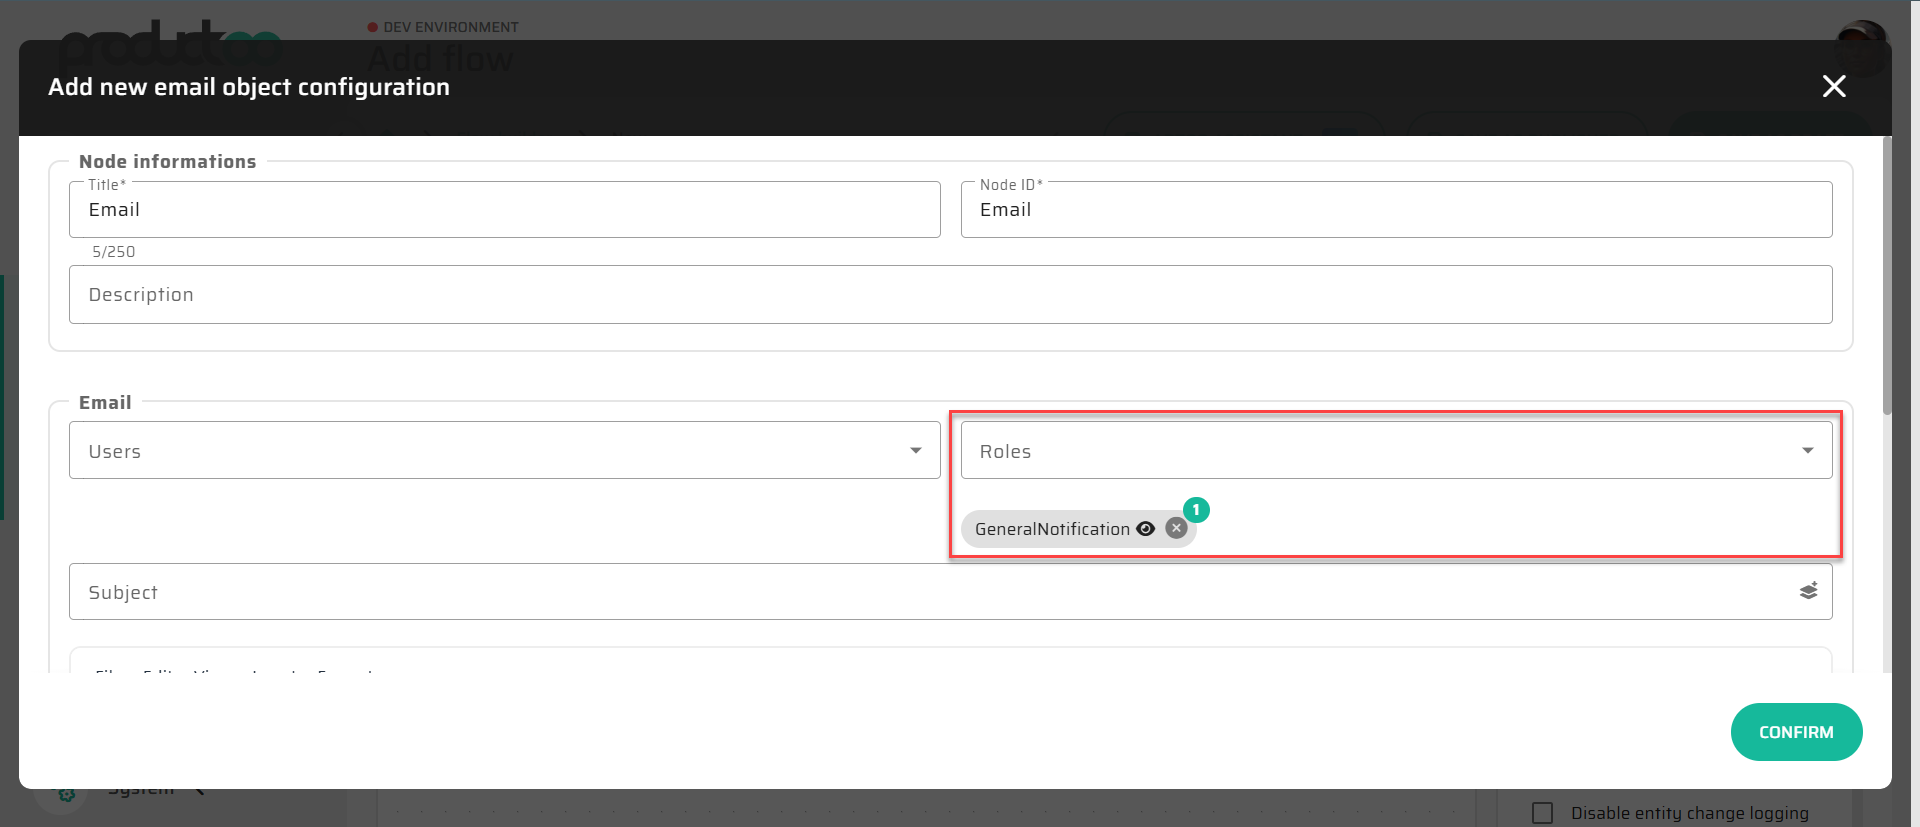Collapse the System sidebar chevron
This screenshot has height=827, width=1920.
[x=200, y=792]
